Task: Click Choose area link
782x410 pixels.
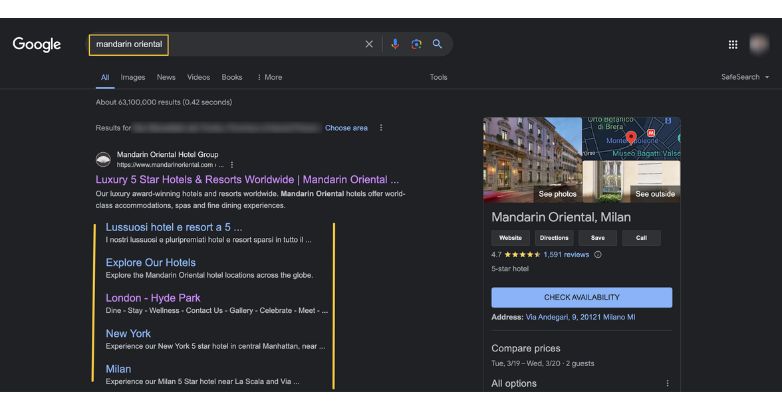Action: (346, 128)
